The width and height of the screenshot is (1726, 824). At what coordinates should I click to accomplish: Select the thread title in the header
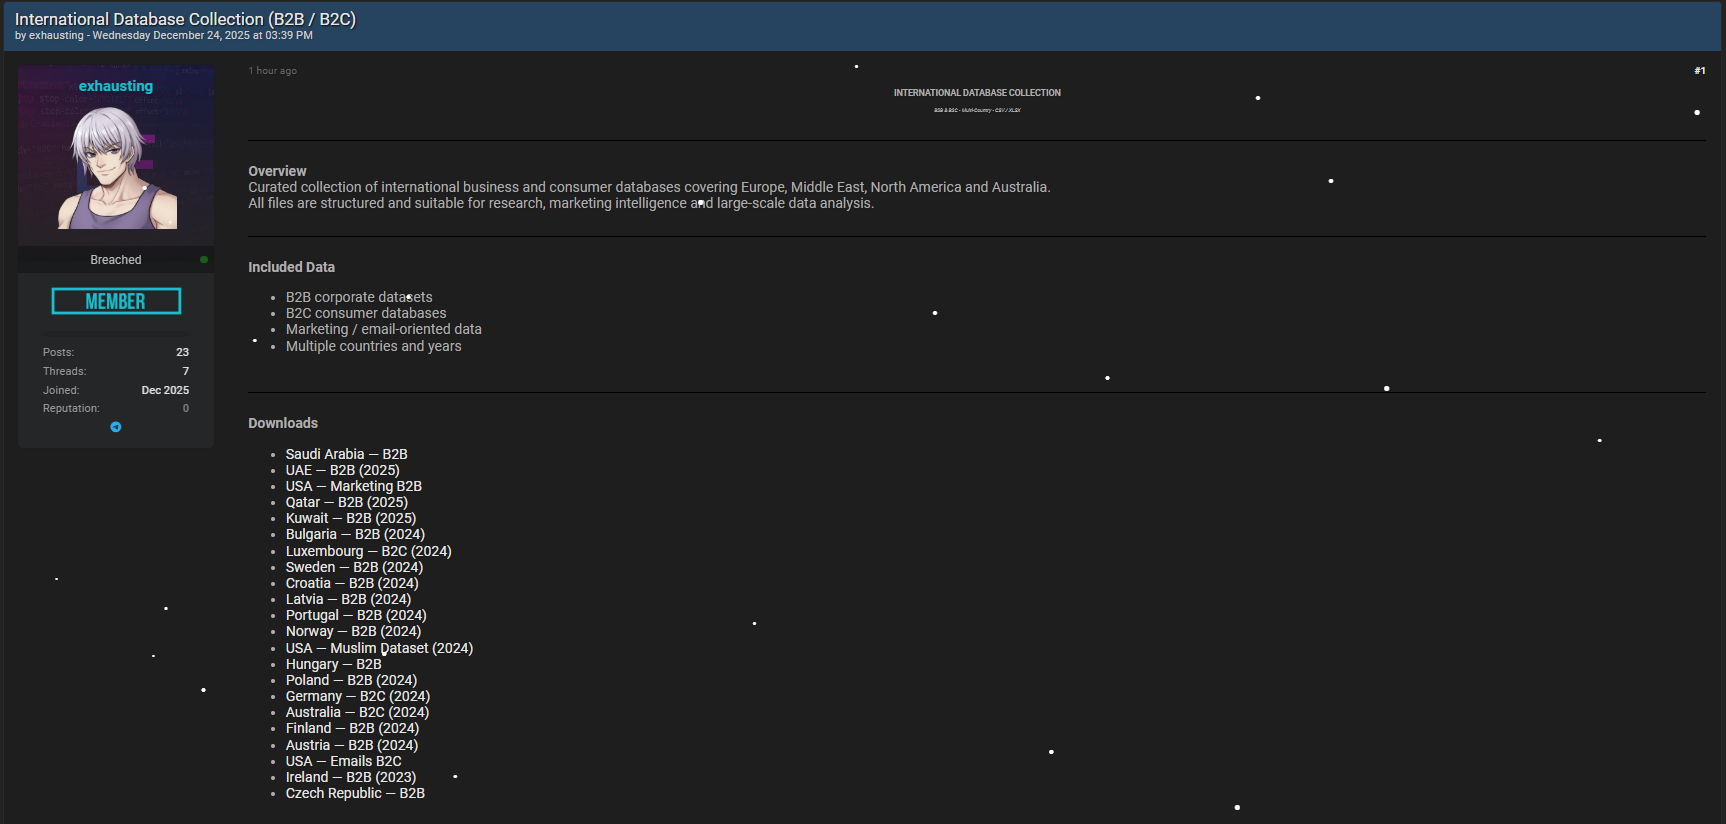point(185,19)
